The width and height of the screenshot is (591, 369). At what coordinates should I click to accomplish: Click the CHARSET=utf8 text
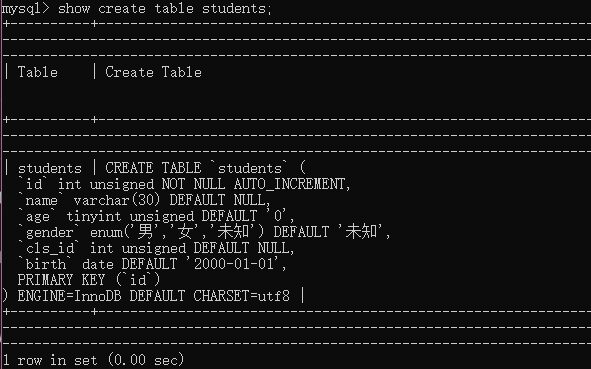pos(242,296)
